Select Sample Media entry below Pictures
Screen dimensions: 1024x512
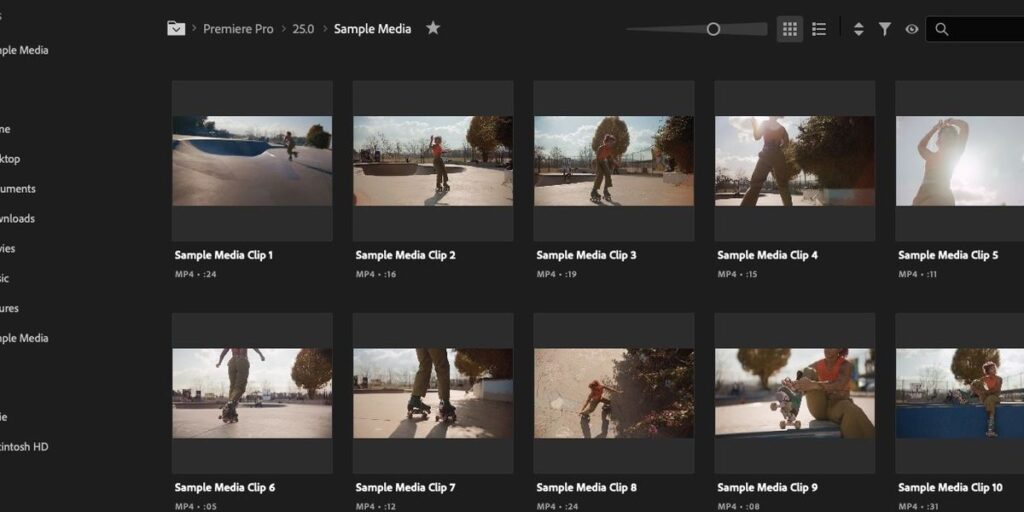click(x=24, y=338)
